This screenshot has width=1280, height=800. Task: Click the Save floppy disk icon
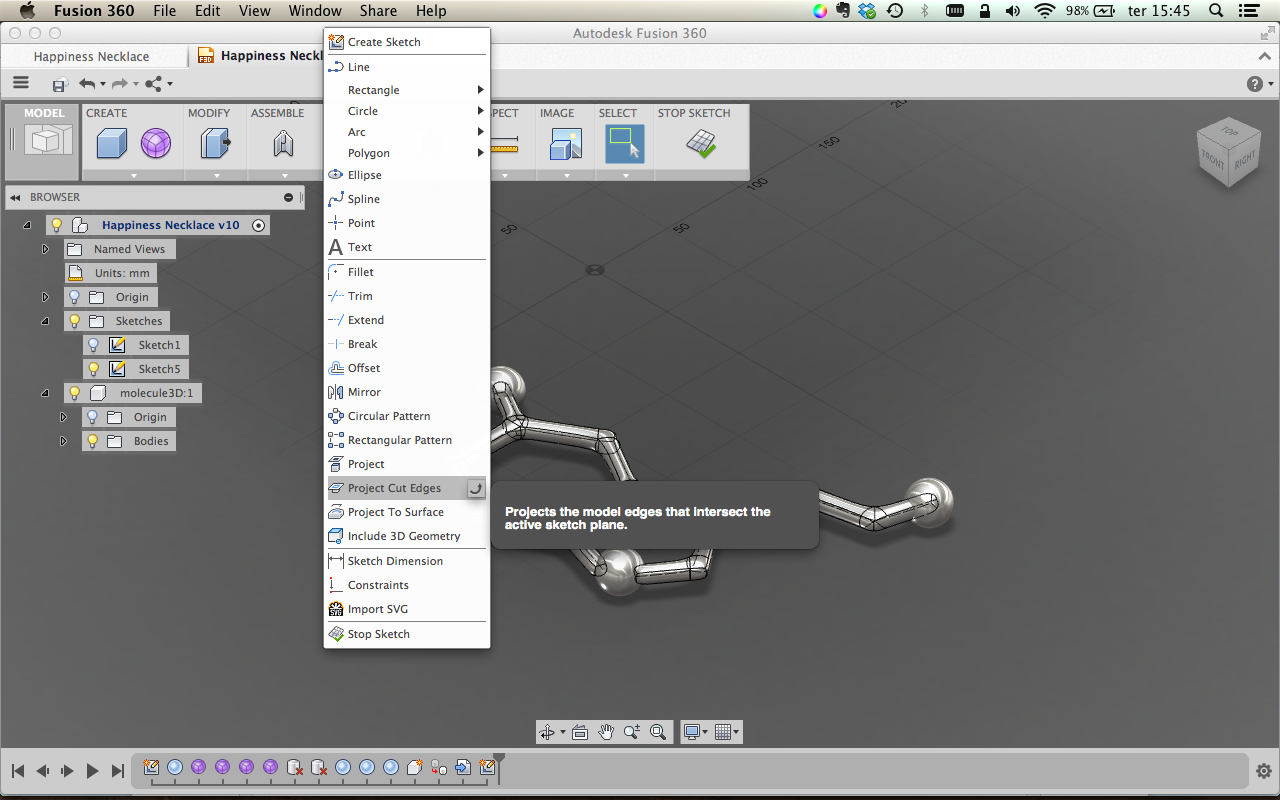click(x=60, y=85)
